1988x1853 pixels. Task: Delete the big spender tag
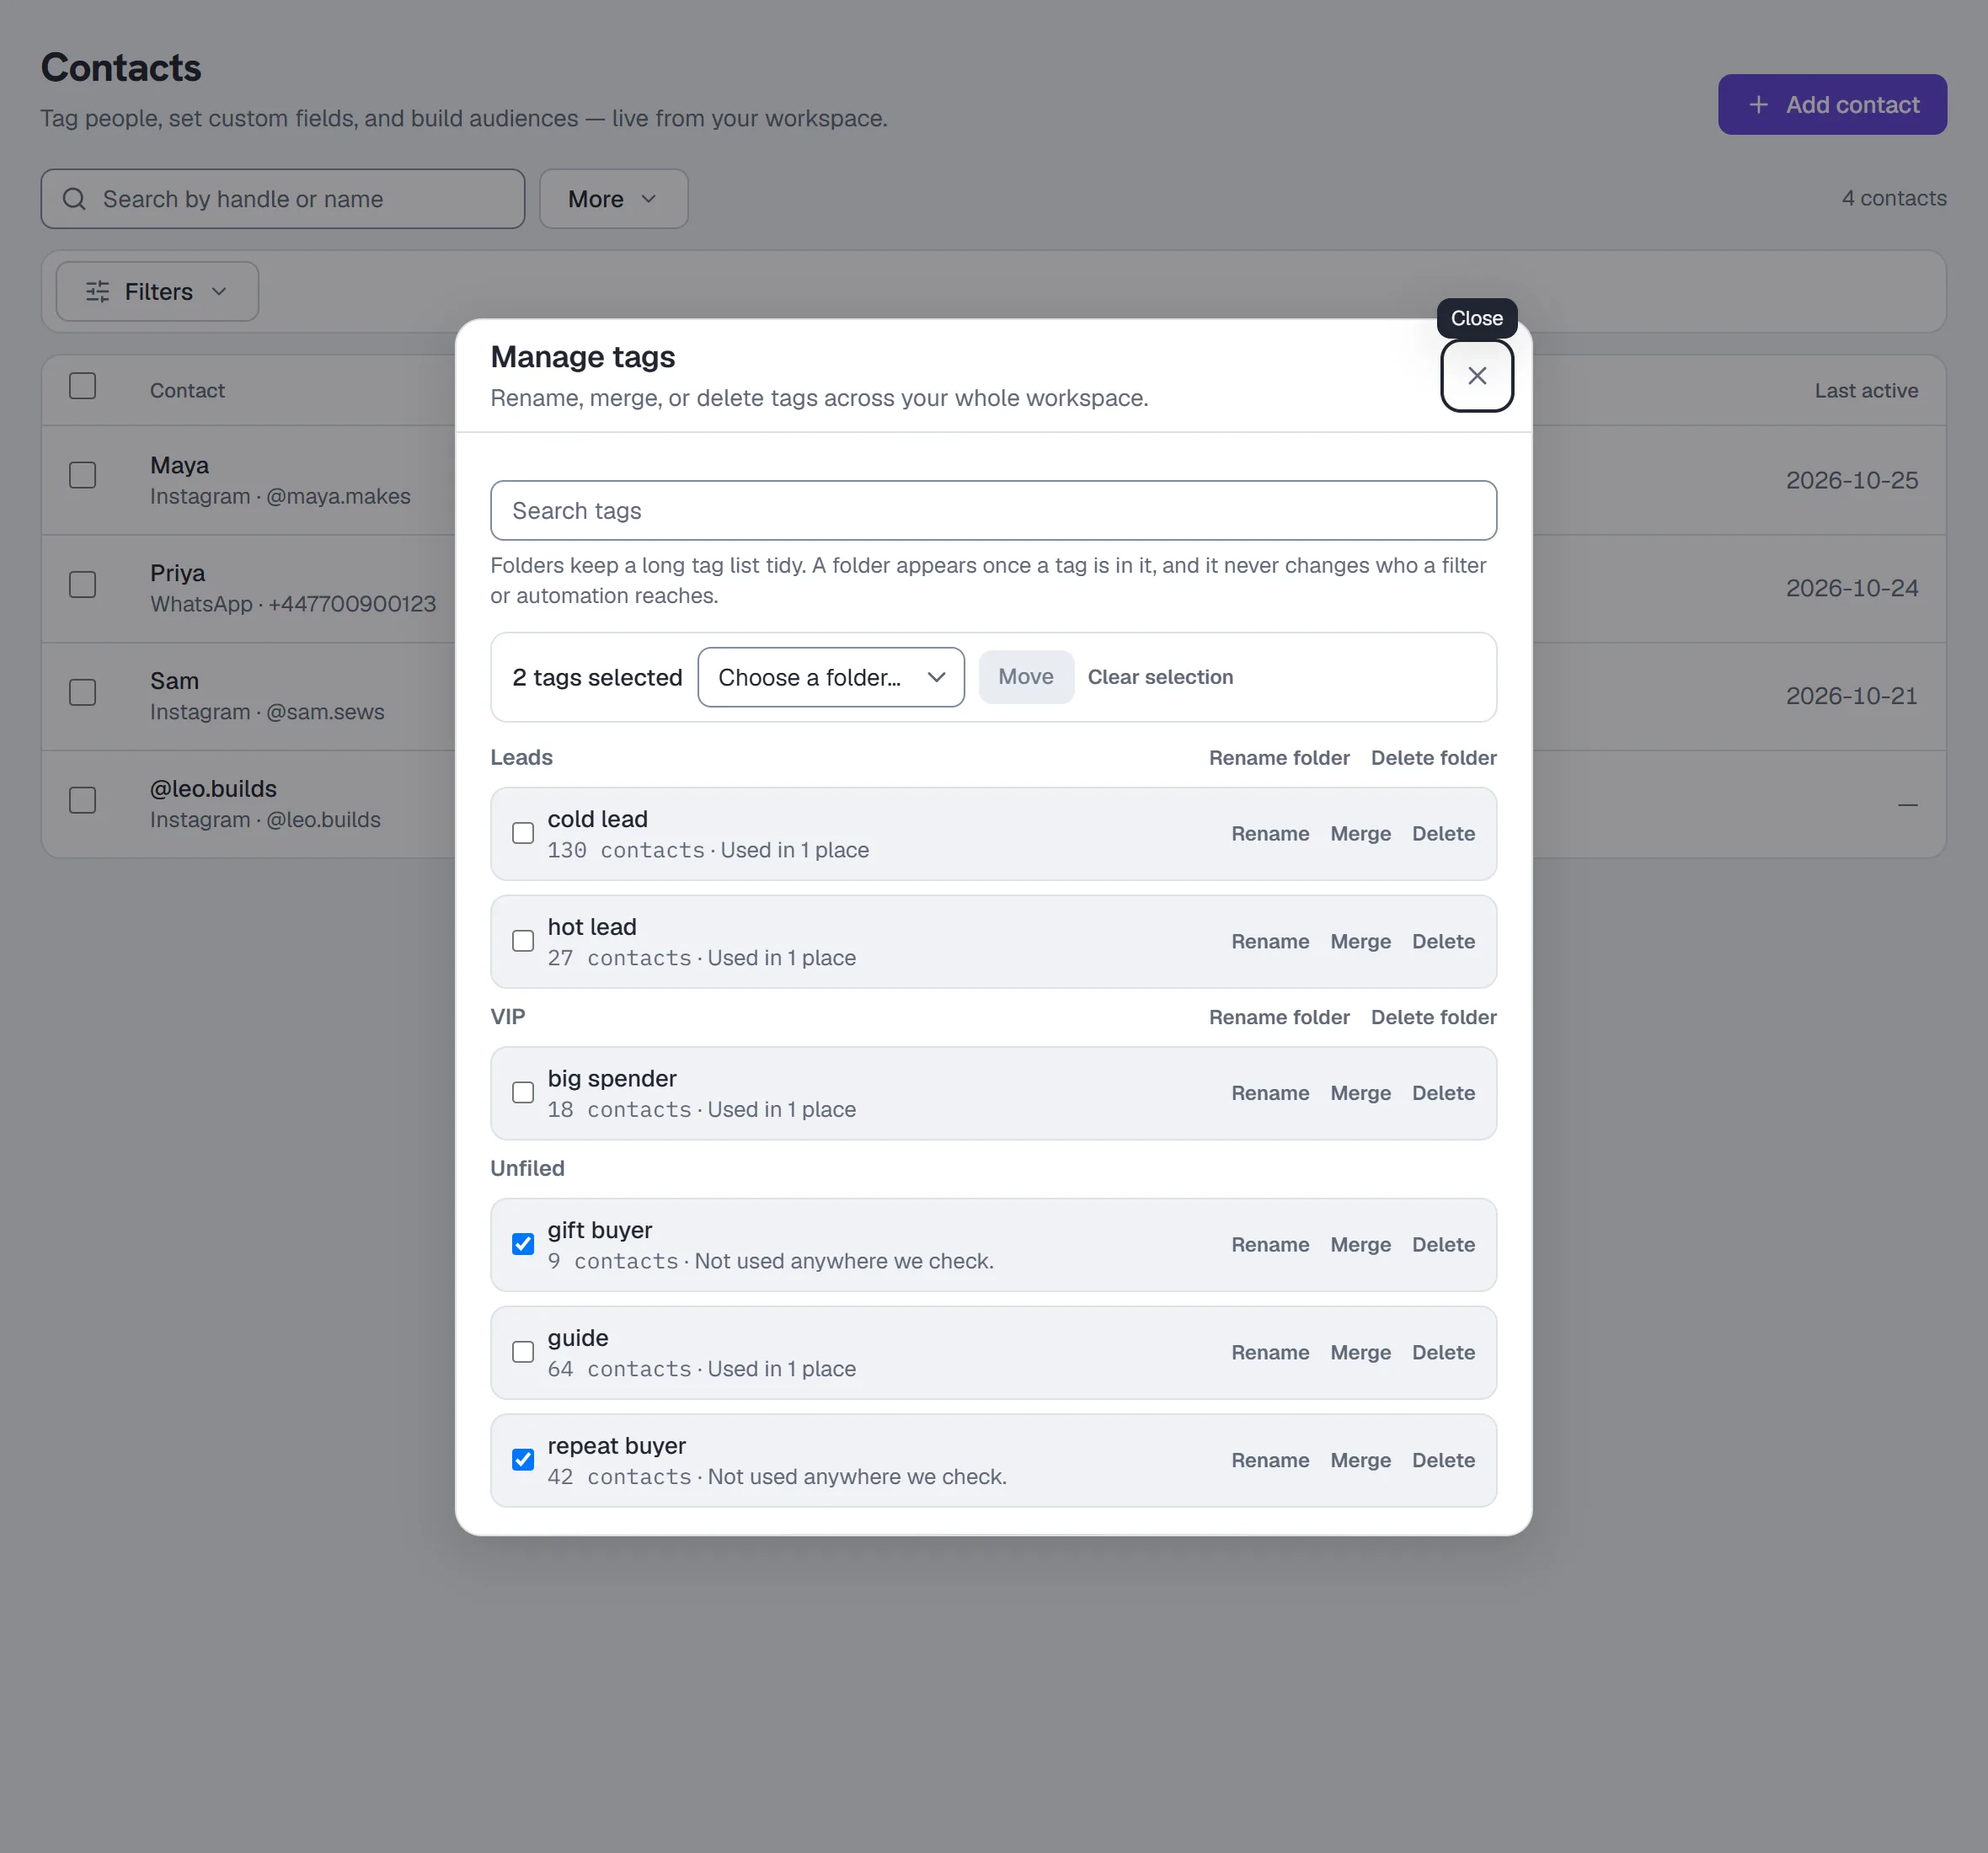point(1443,1093)
